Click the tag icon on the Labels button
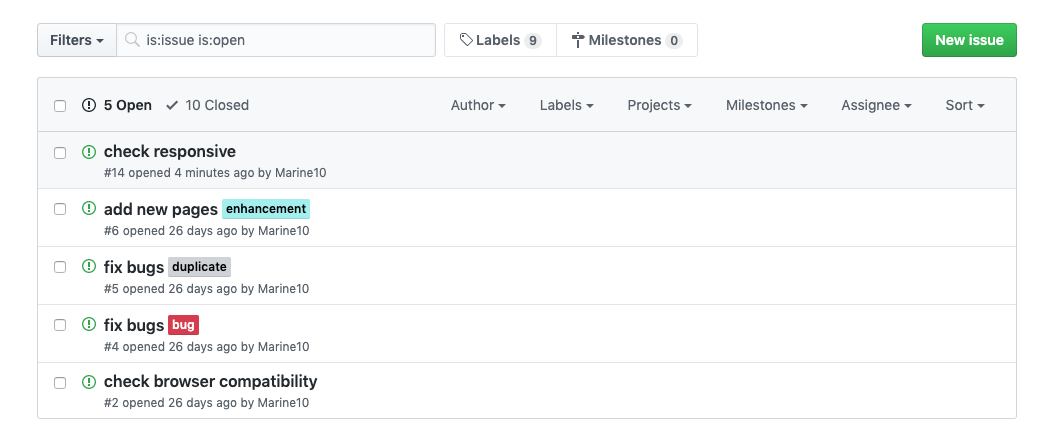1054x439 pixels. (x=466, y=40)
